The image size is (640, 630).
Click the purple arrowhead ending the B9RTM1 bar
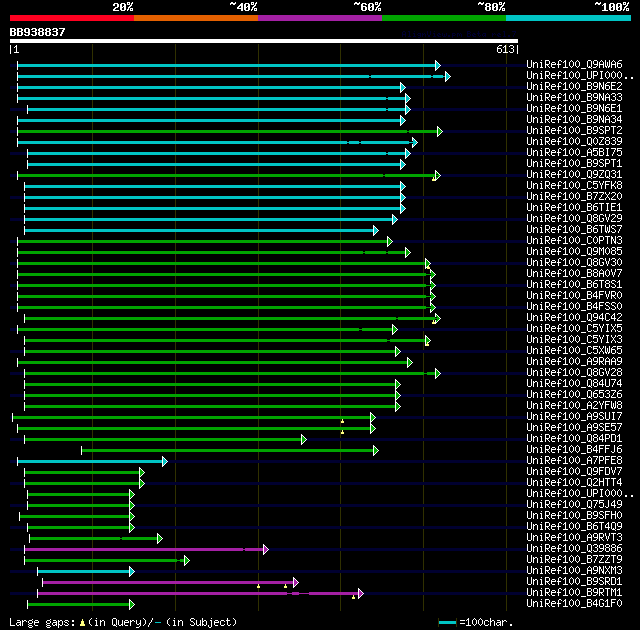360,593
